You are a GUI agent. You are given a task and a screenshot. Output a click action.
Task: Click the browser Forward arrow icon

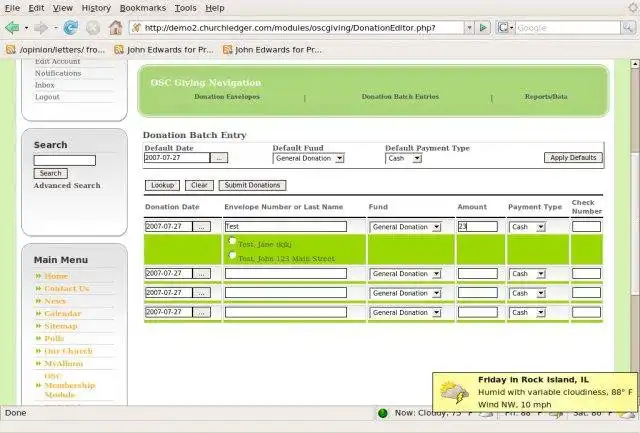41,28
